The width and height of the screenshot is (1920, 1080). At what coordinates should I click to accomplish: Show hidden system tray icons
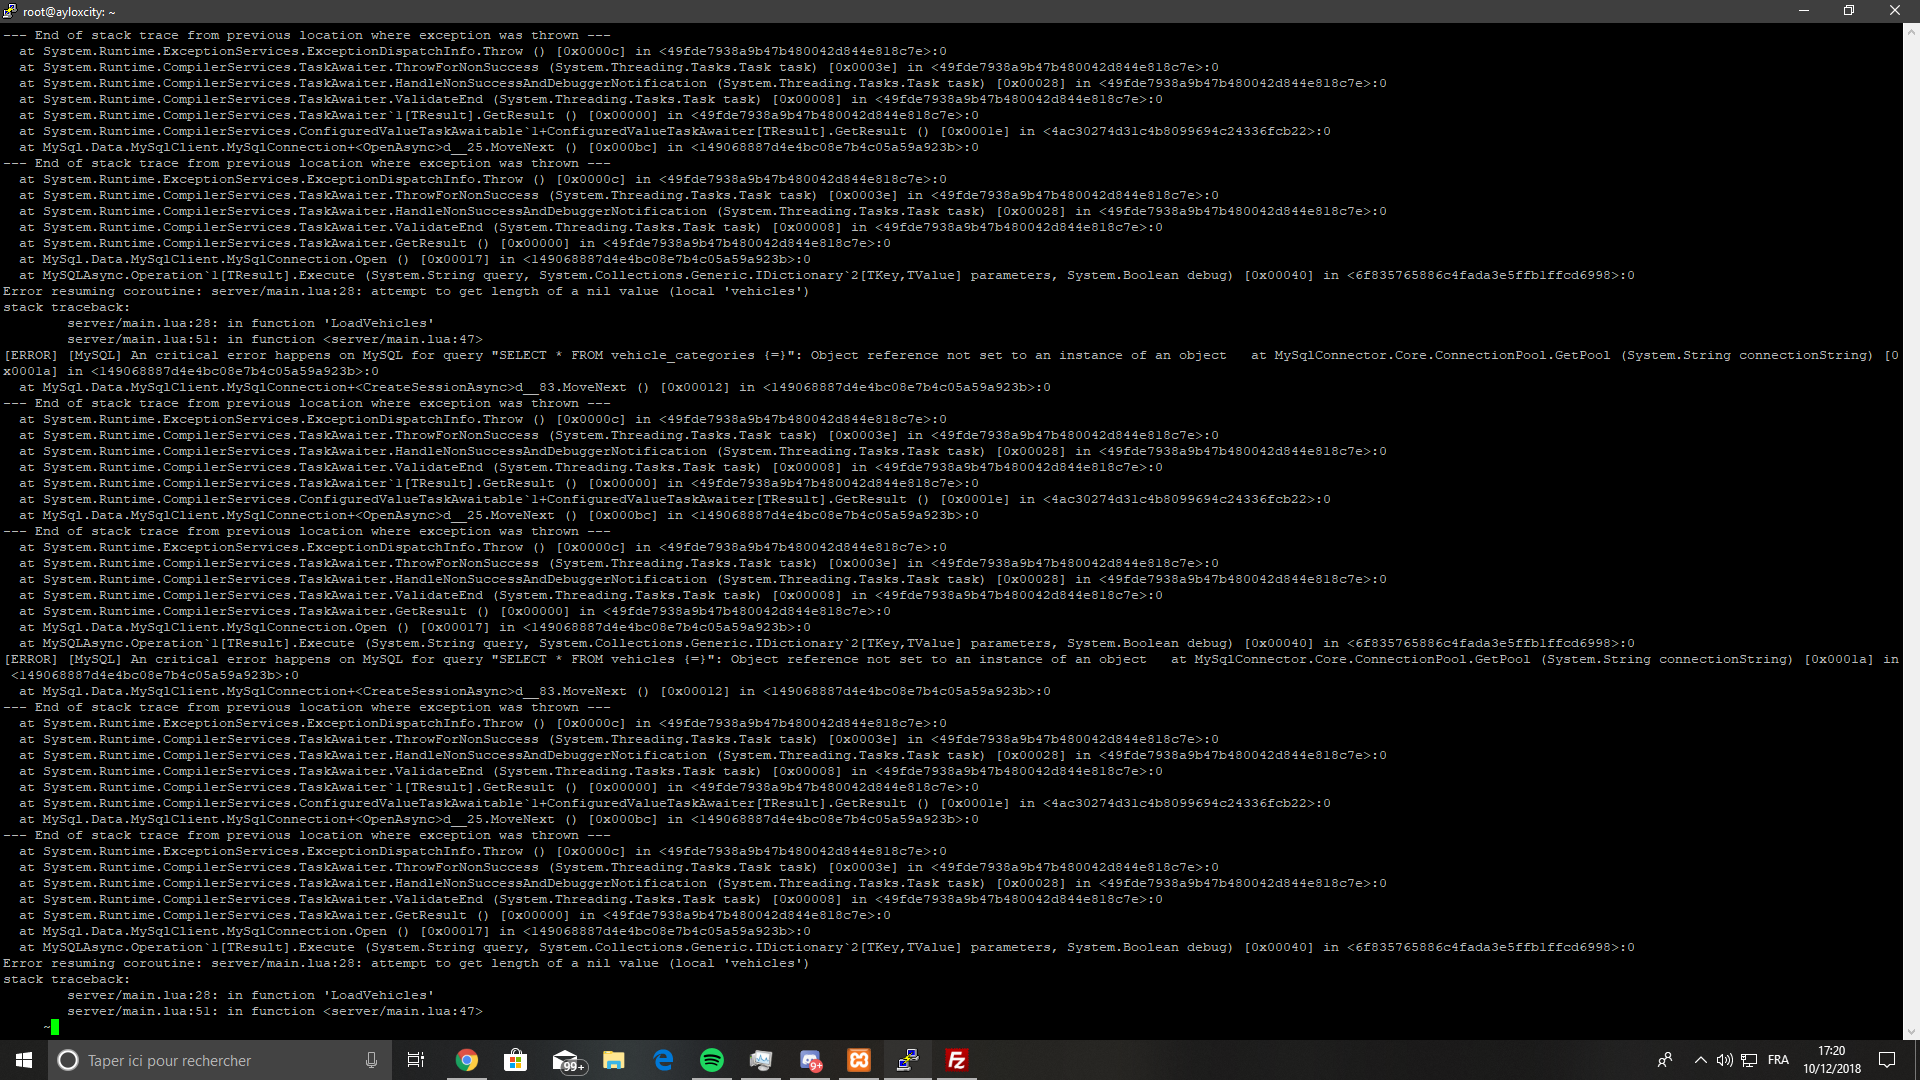pyautogui.click(x=1700, y=1060)
